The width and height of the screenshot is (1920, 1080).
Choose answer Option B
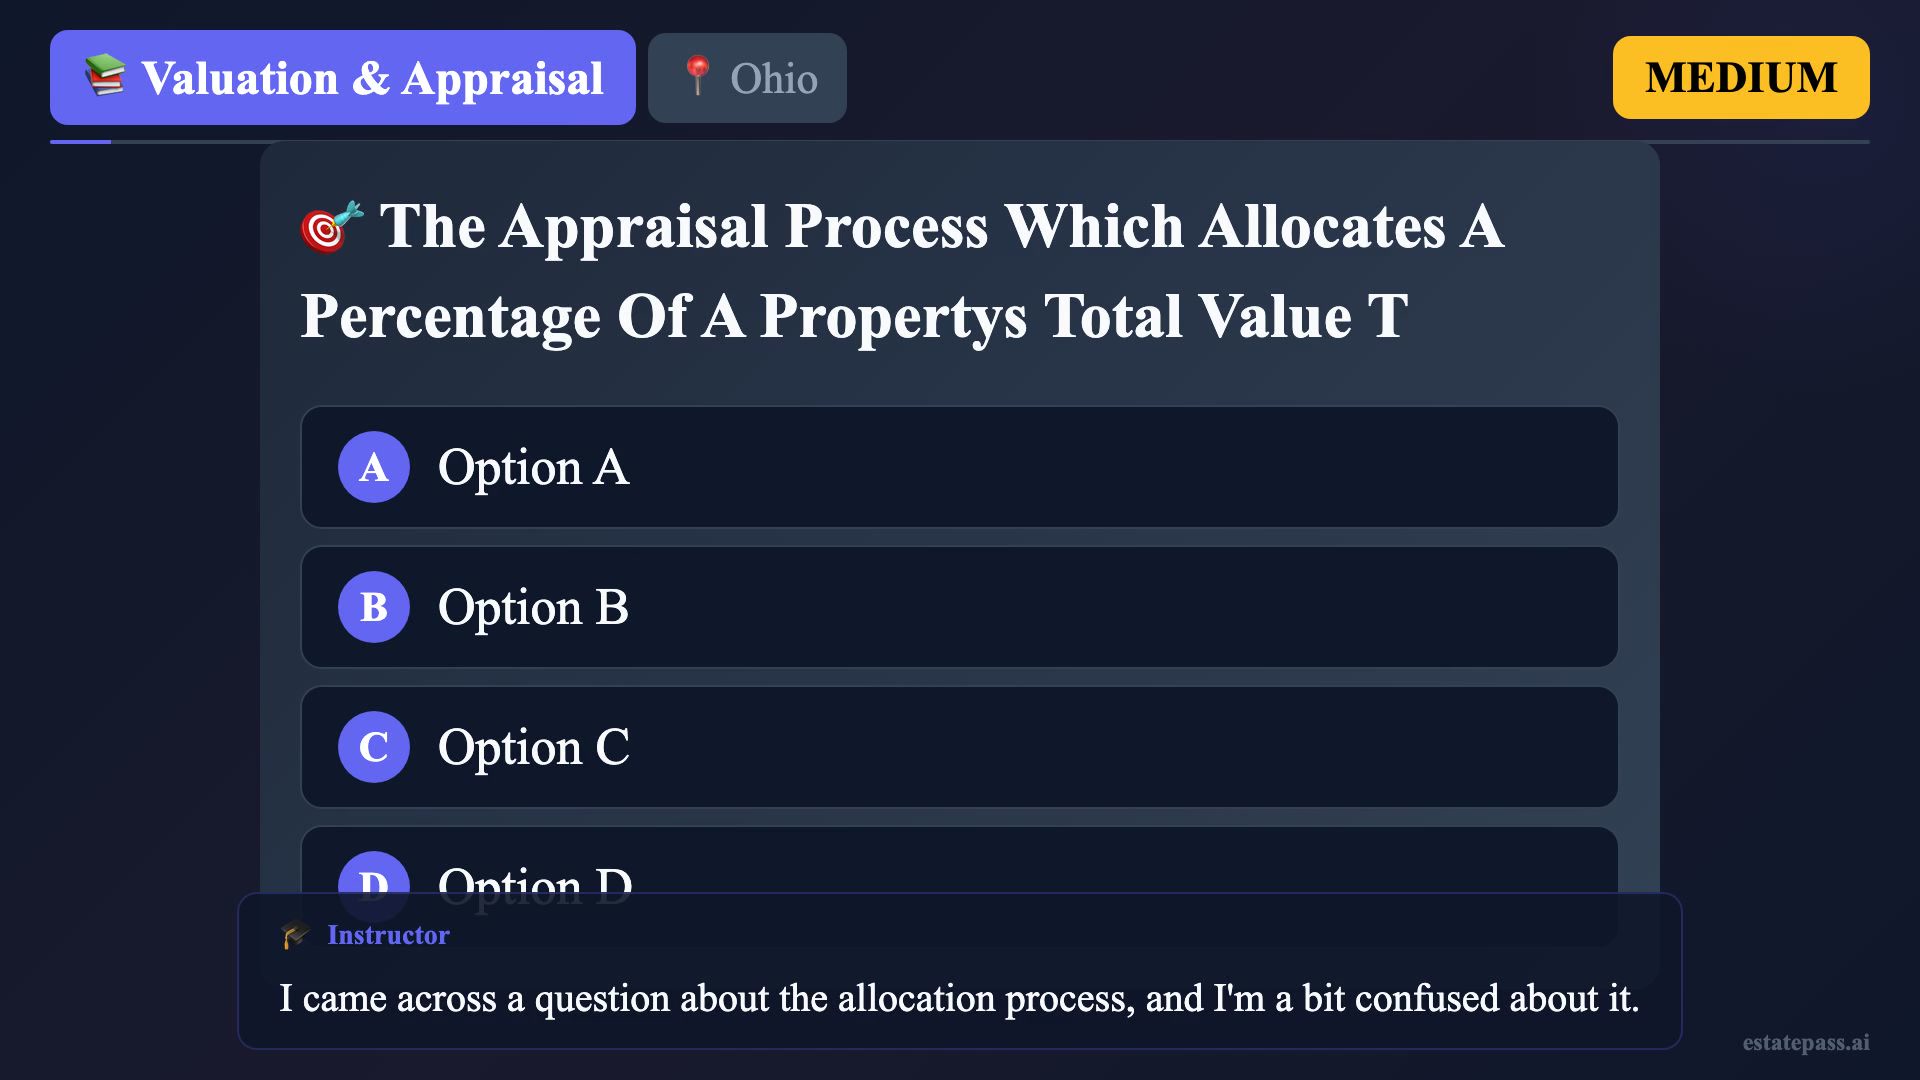960,607
